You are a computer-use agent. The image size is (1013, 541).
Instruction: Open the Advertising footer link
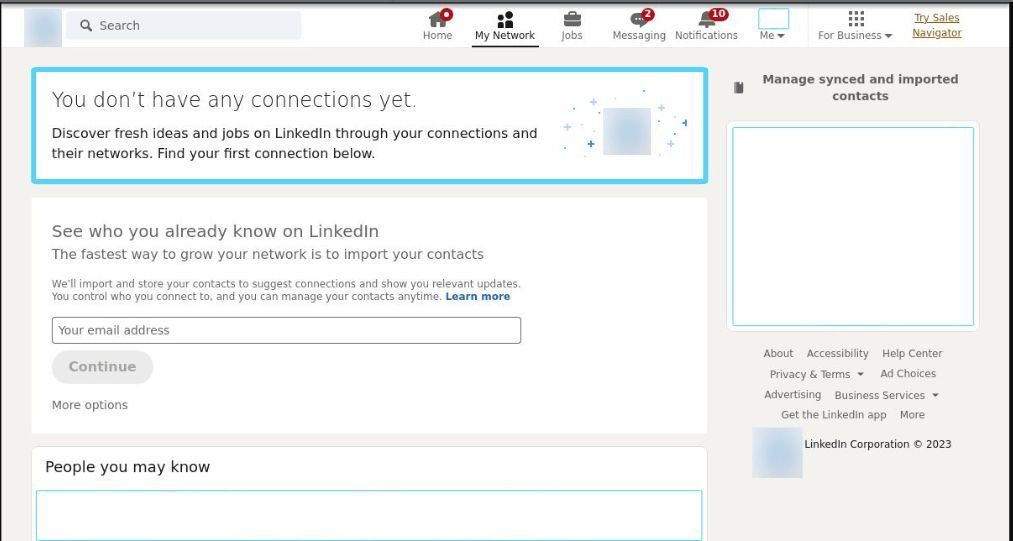[x=793, y=394]
